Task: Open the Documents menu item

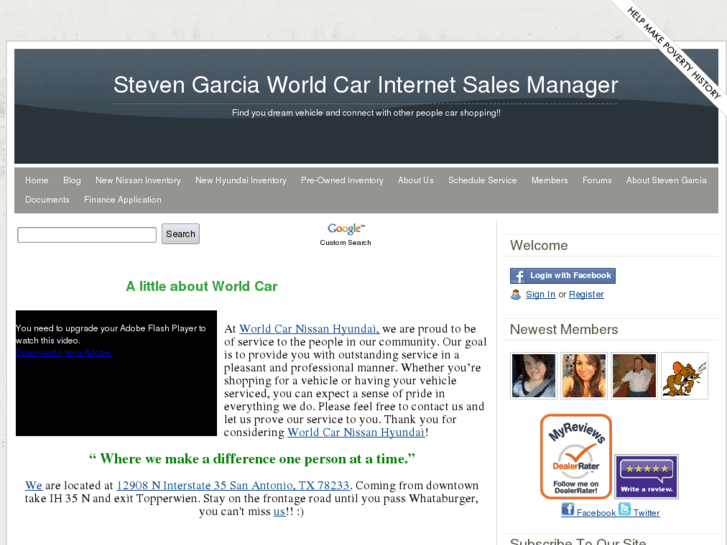Action: 47,200
